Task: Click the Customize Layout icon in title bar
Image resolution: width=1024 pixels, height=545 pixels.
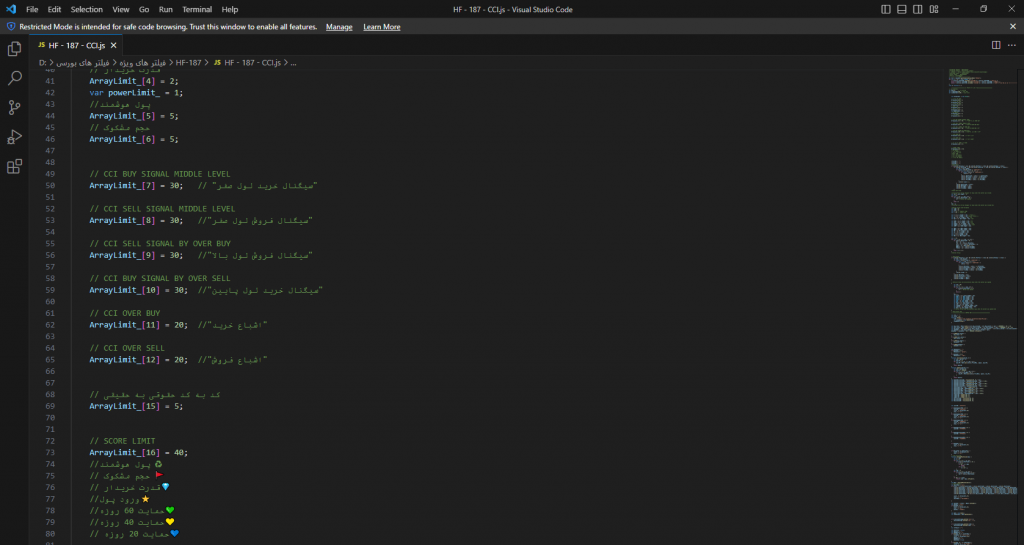Action: pos(936,9)
